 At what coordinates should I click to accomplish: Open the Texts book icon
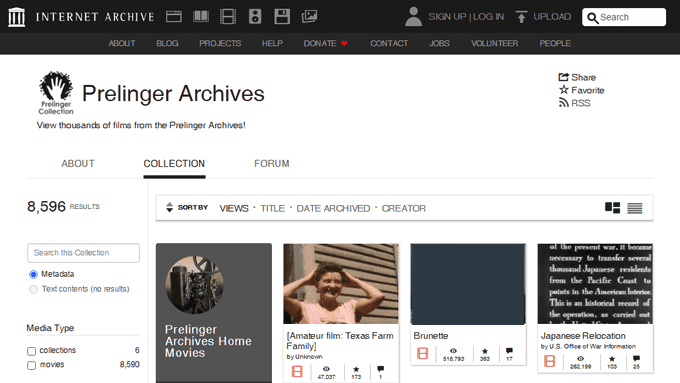(201, 17)
